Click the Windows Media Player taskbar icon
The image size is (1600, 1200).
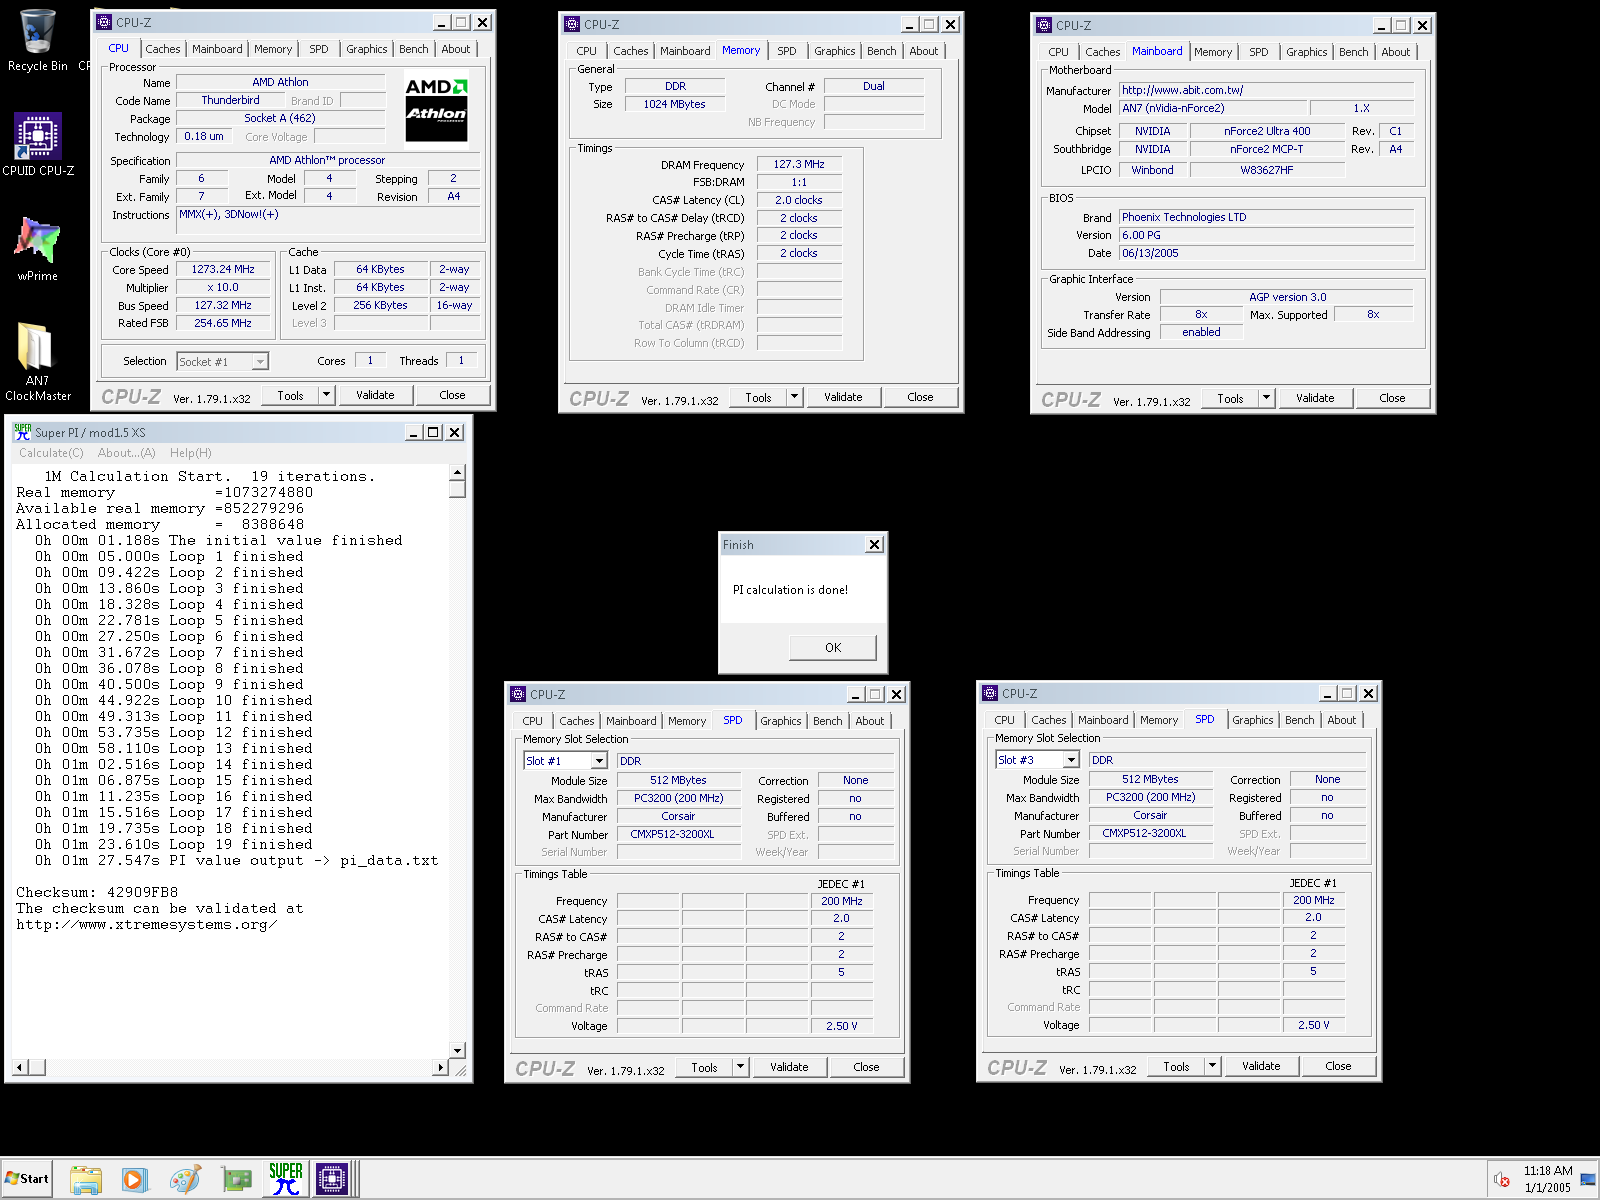(x=135, y=1179)
